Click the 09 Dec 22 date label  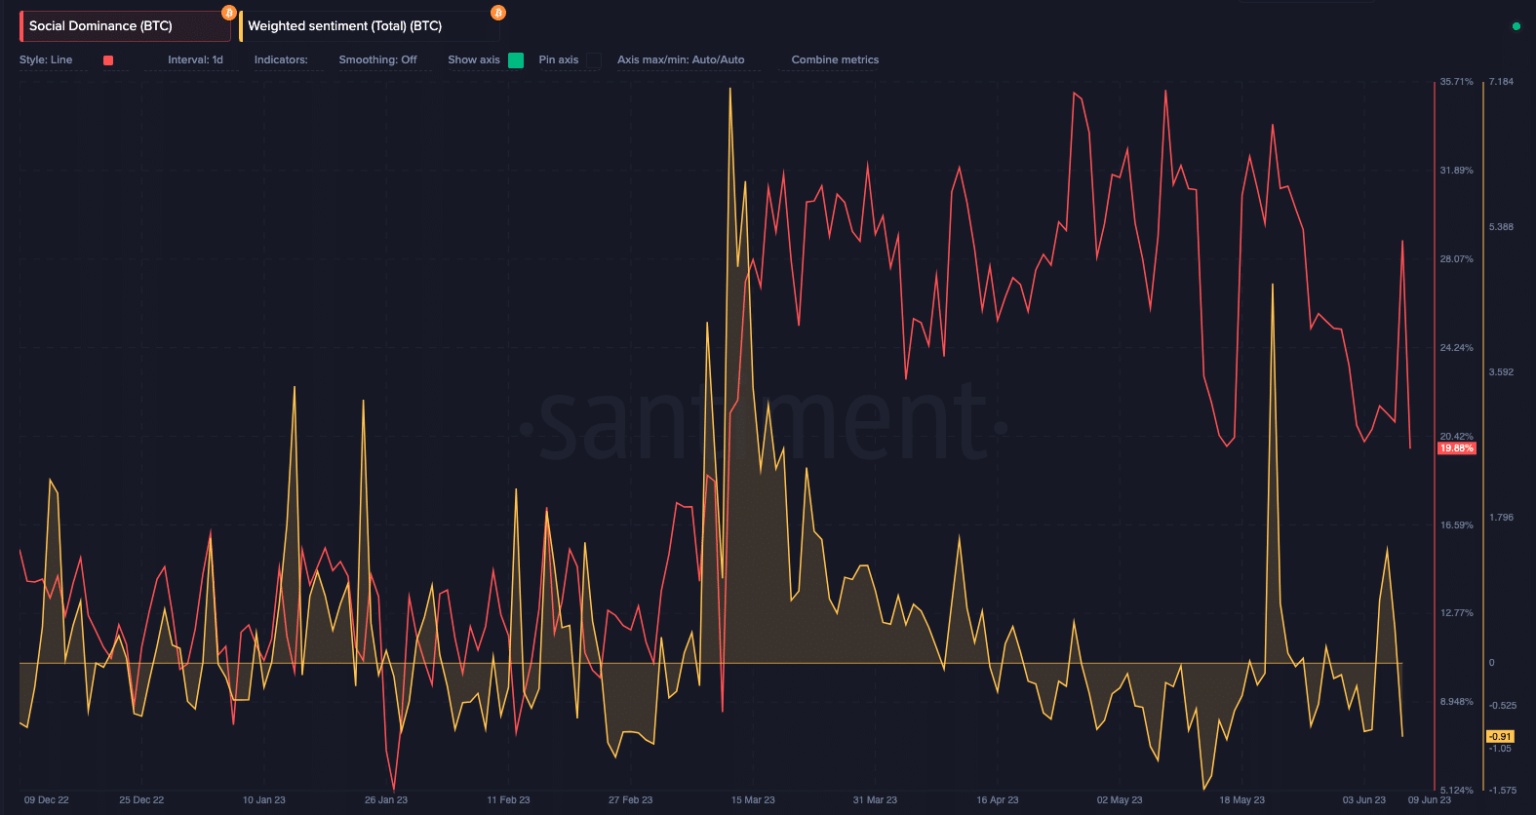(46, 800)
